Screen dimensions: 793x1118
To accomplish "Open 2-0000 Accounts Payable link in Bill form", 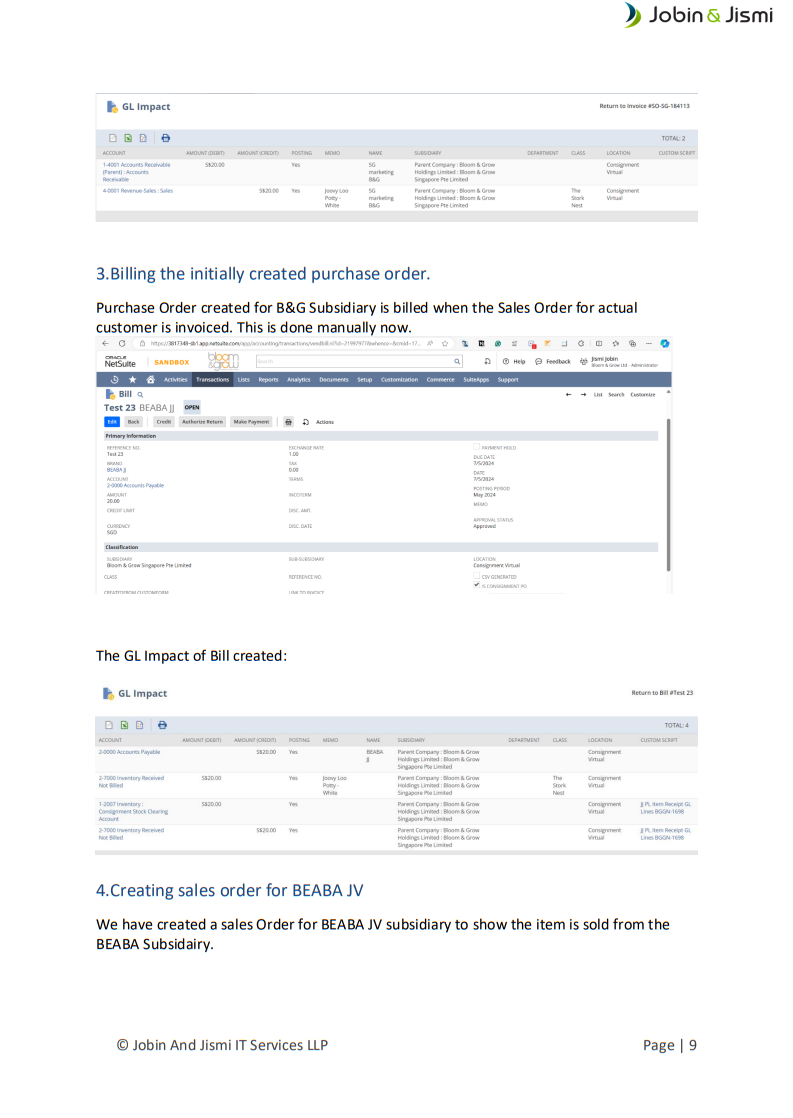I will (135, 486).
